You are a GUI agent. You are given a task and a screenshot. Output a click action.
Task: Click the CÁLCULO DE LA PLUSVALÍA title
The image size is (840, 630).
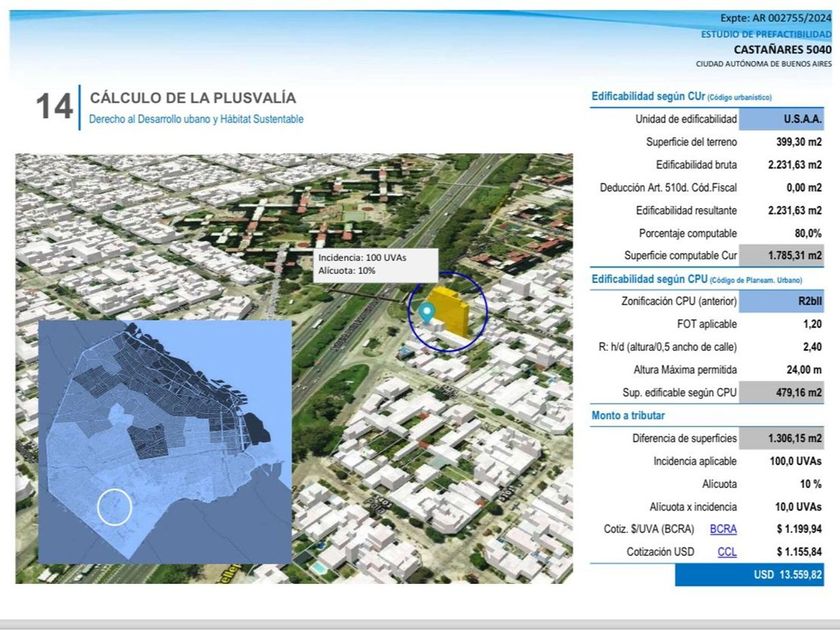point(192,98)
